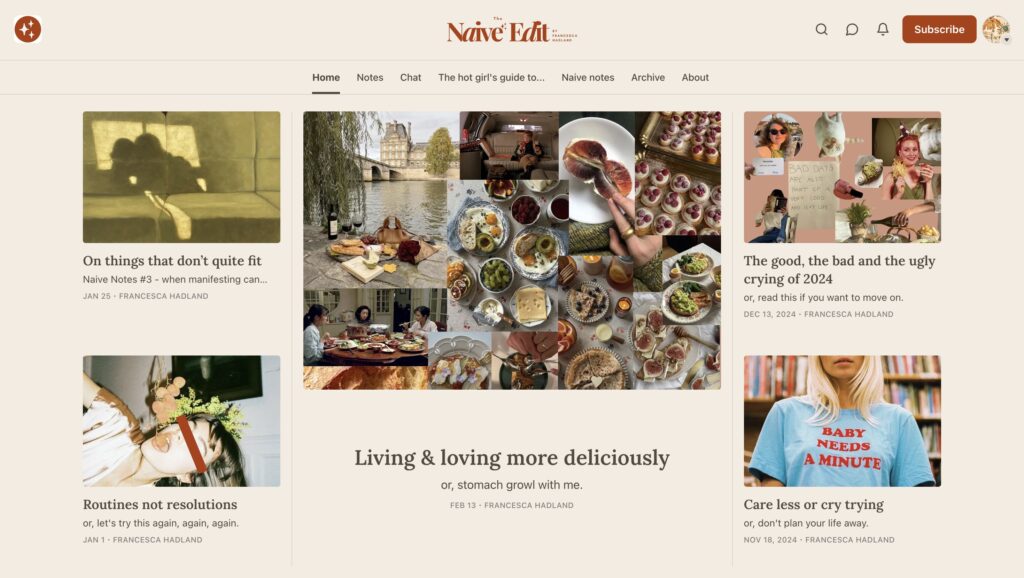Screen dimensions: 1024x578
Task: Click the food collage featured image
Action: [512, 250]
